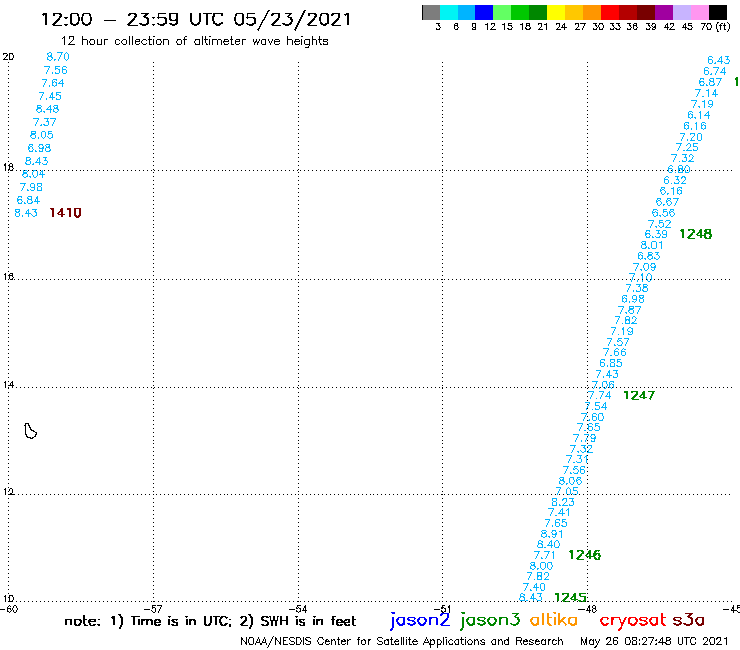The height and width of the screenshot is (650, 740).
Task: Select the 7.71 wave height value
Action: tap(544, 555)
